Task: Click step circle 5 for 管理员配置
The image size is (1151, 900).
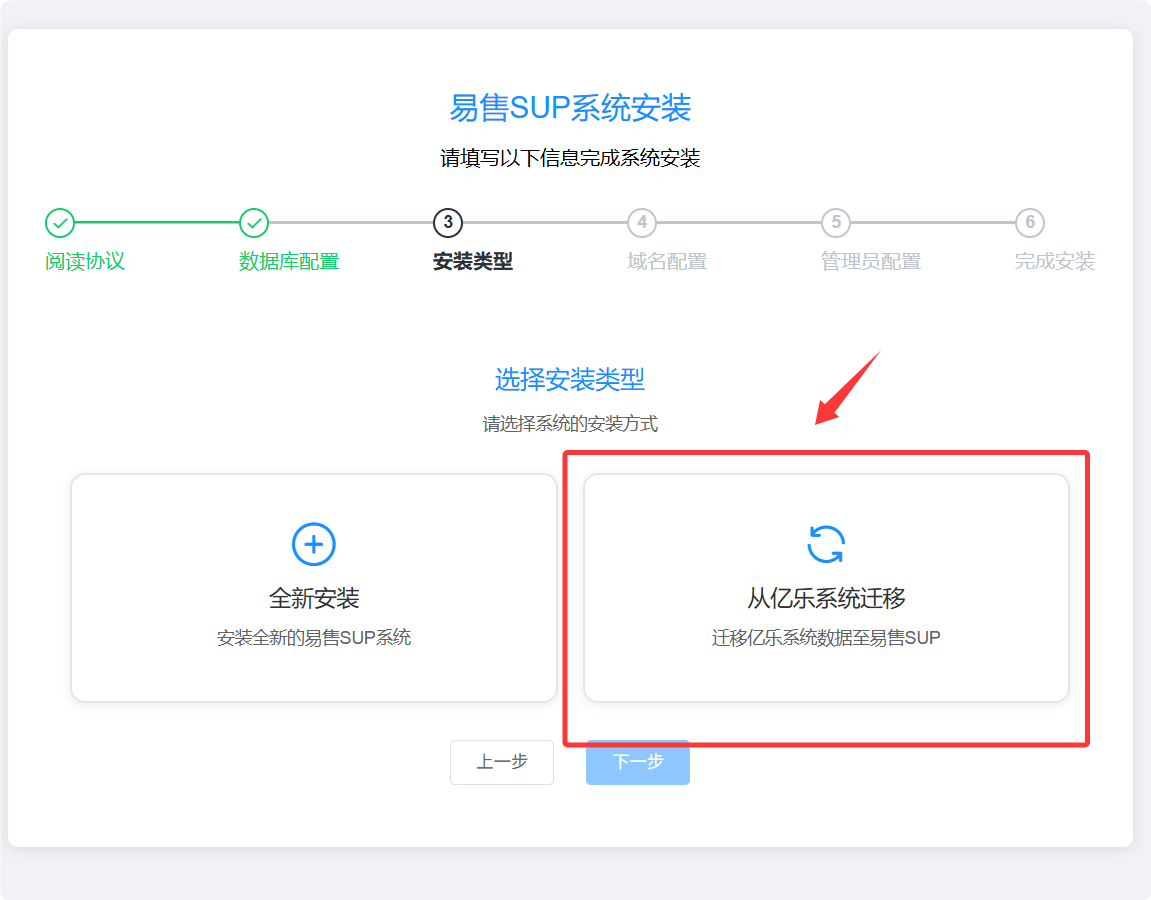Action: (835, 223)
